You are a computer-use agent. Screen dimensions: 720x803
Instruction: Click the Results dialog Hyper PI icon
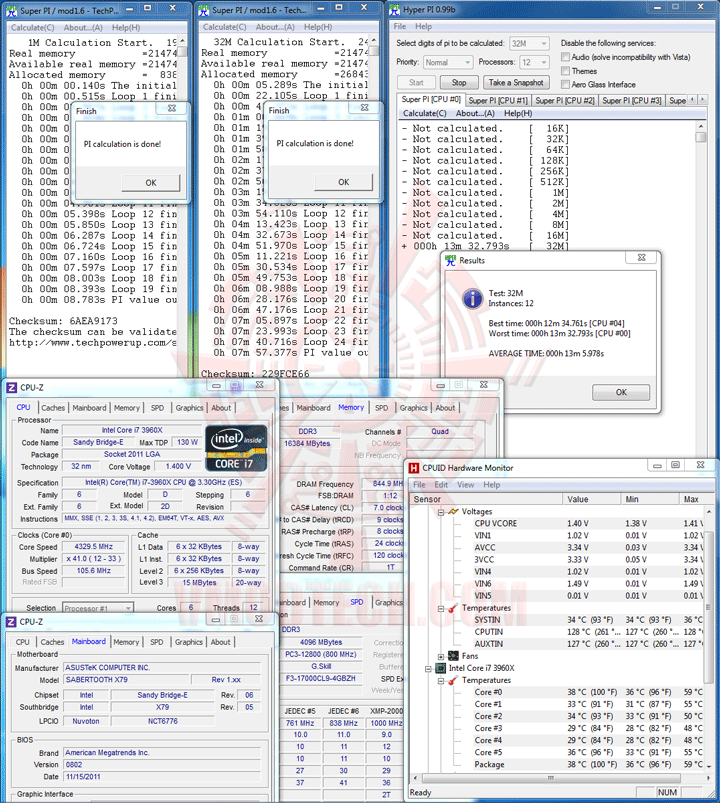451,261
